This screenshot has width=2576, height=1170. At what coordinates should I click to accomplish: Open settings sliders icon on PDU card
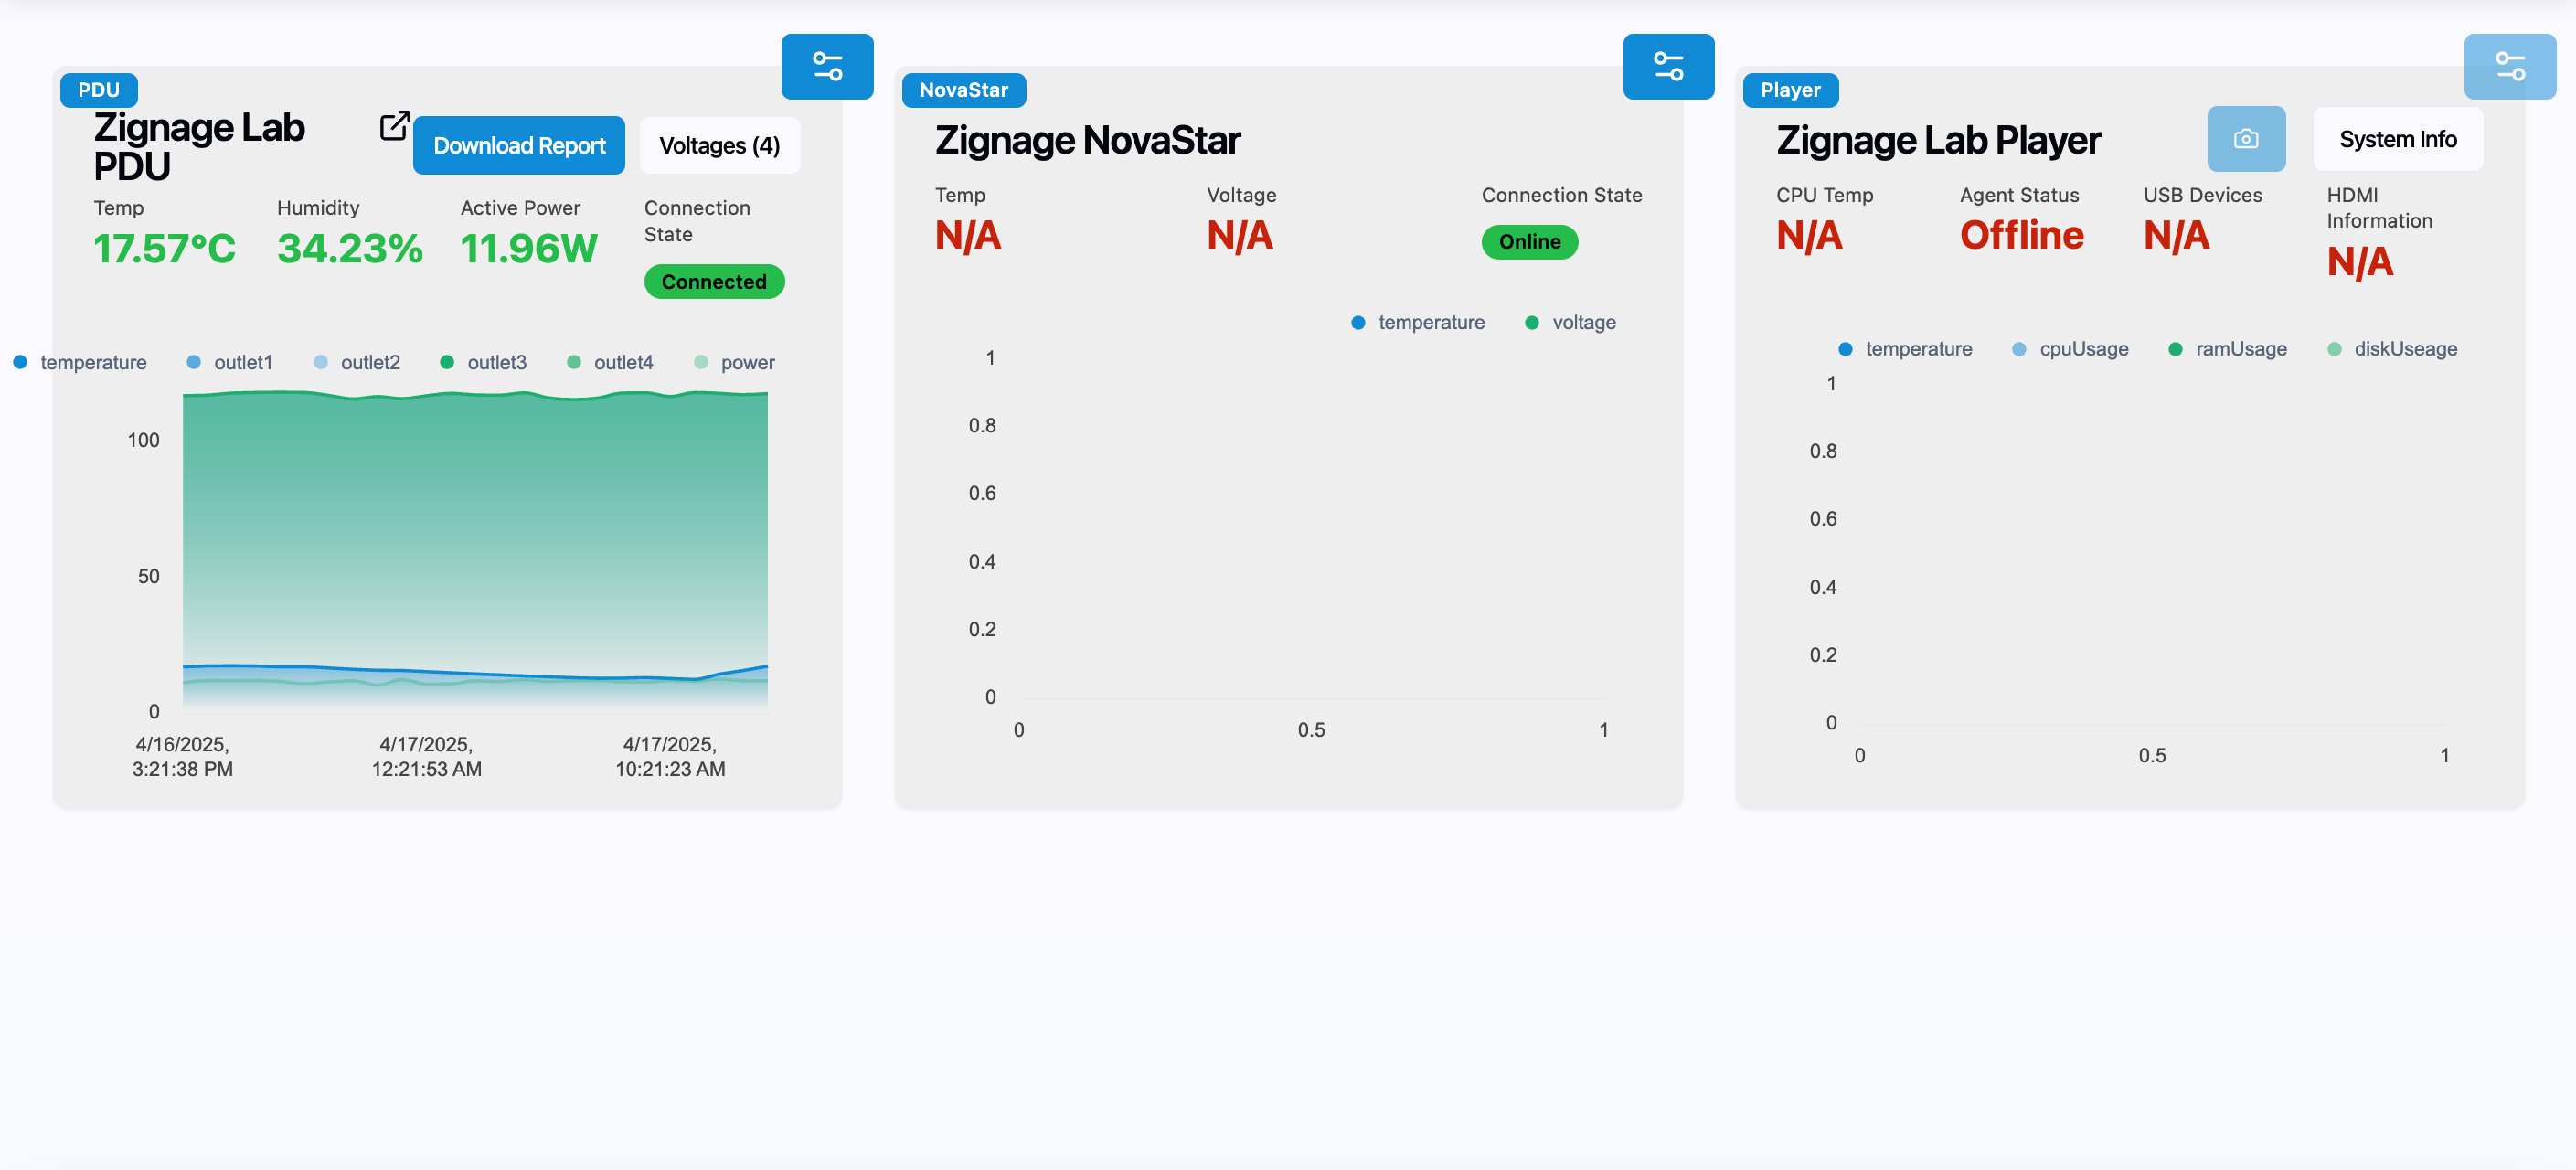point(827,67)
